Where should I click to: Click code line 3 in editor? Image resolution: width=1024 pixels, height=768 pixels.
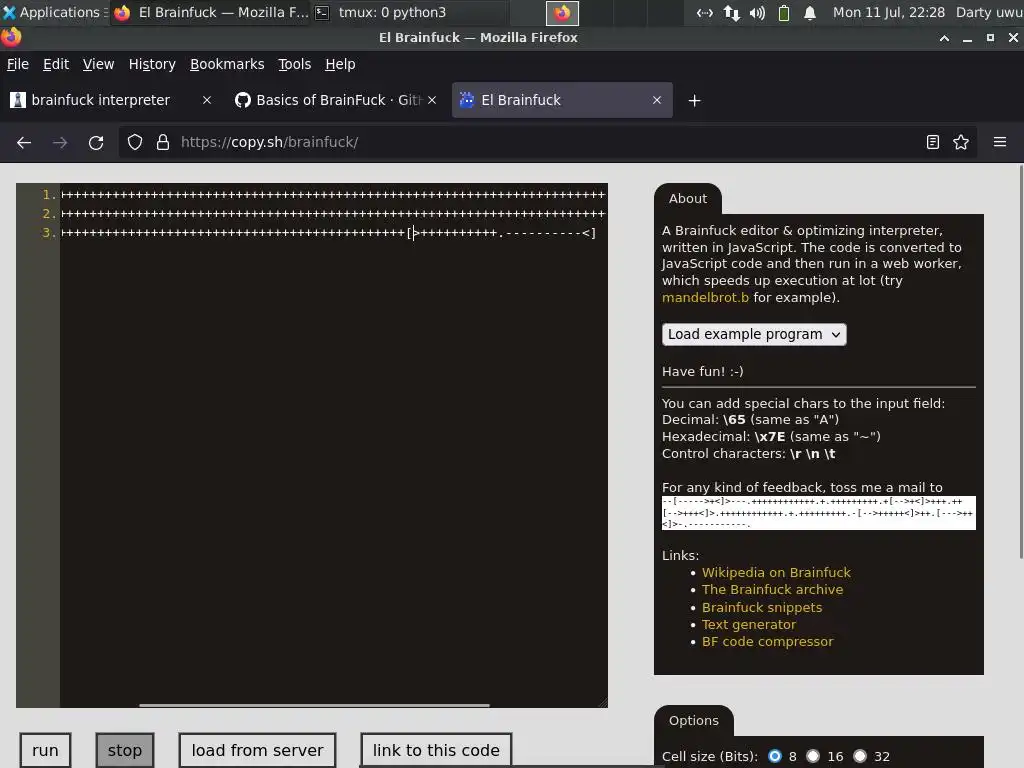tap(328, 233)
